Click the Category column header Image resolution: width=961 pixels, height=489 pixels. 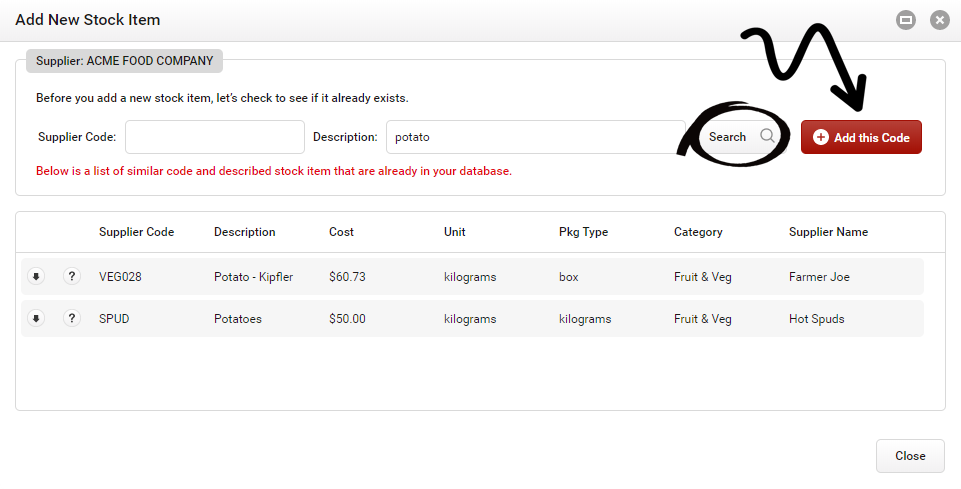698,232
